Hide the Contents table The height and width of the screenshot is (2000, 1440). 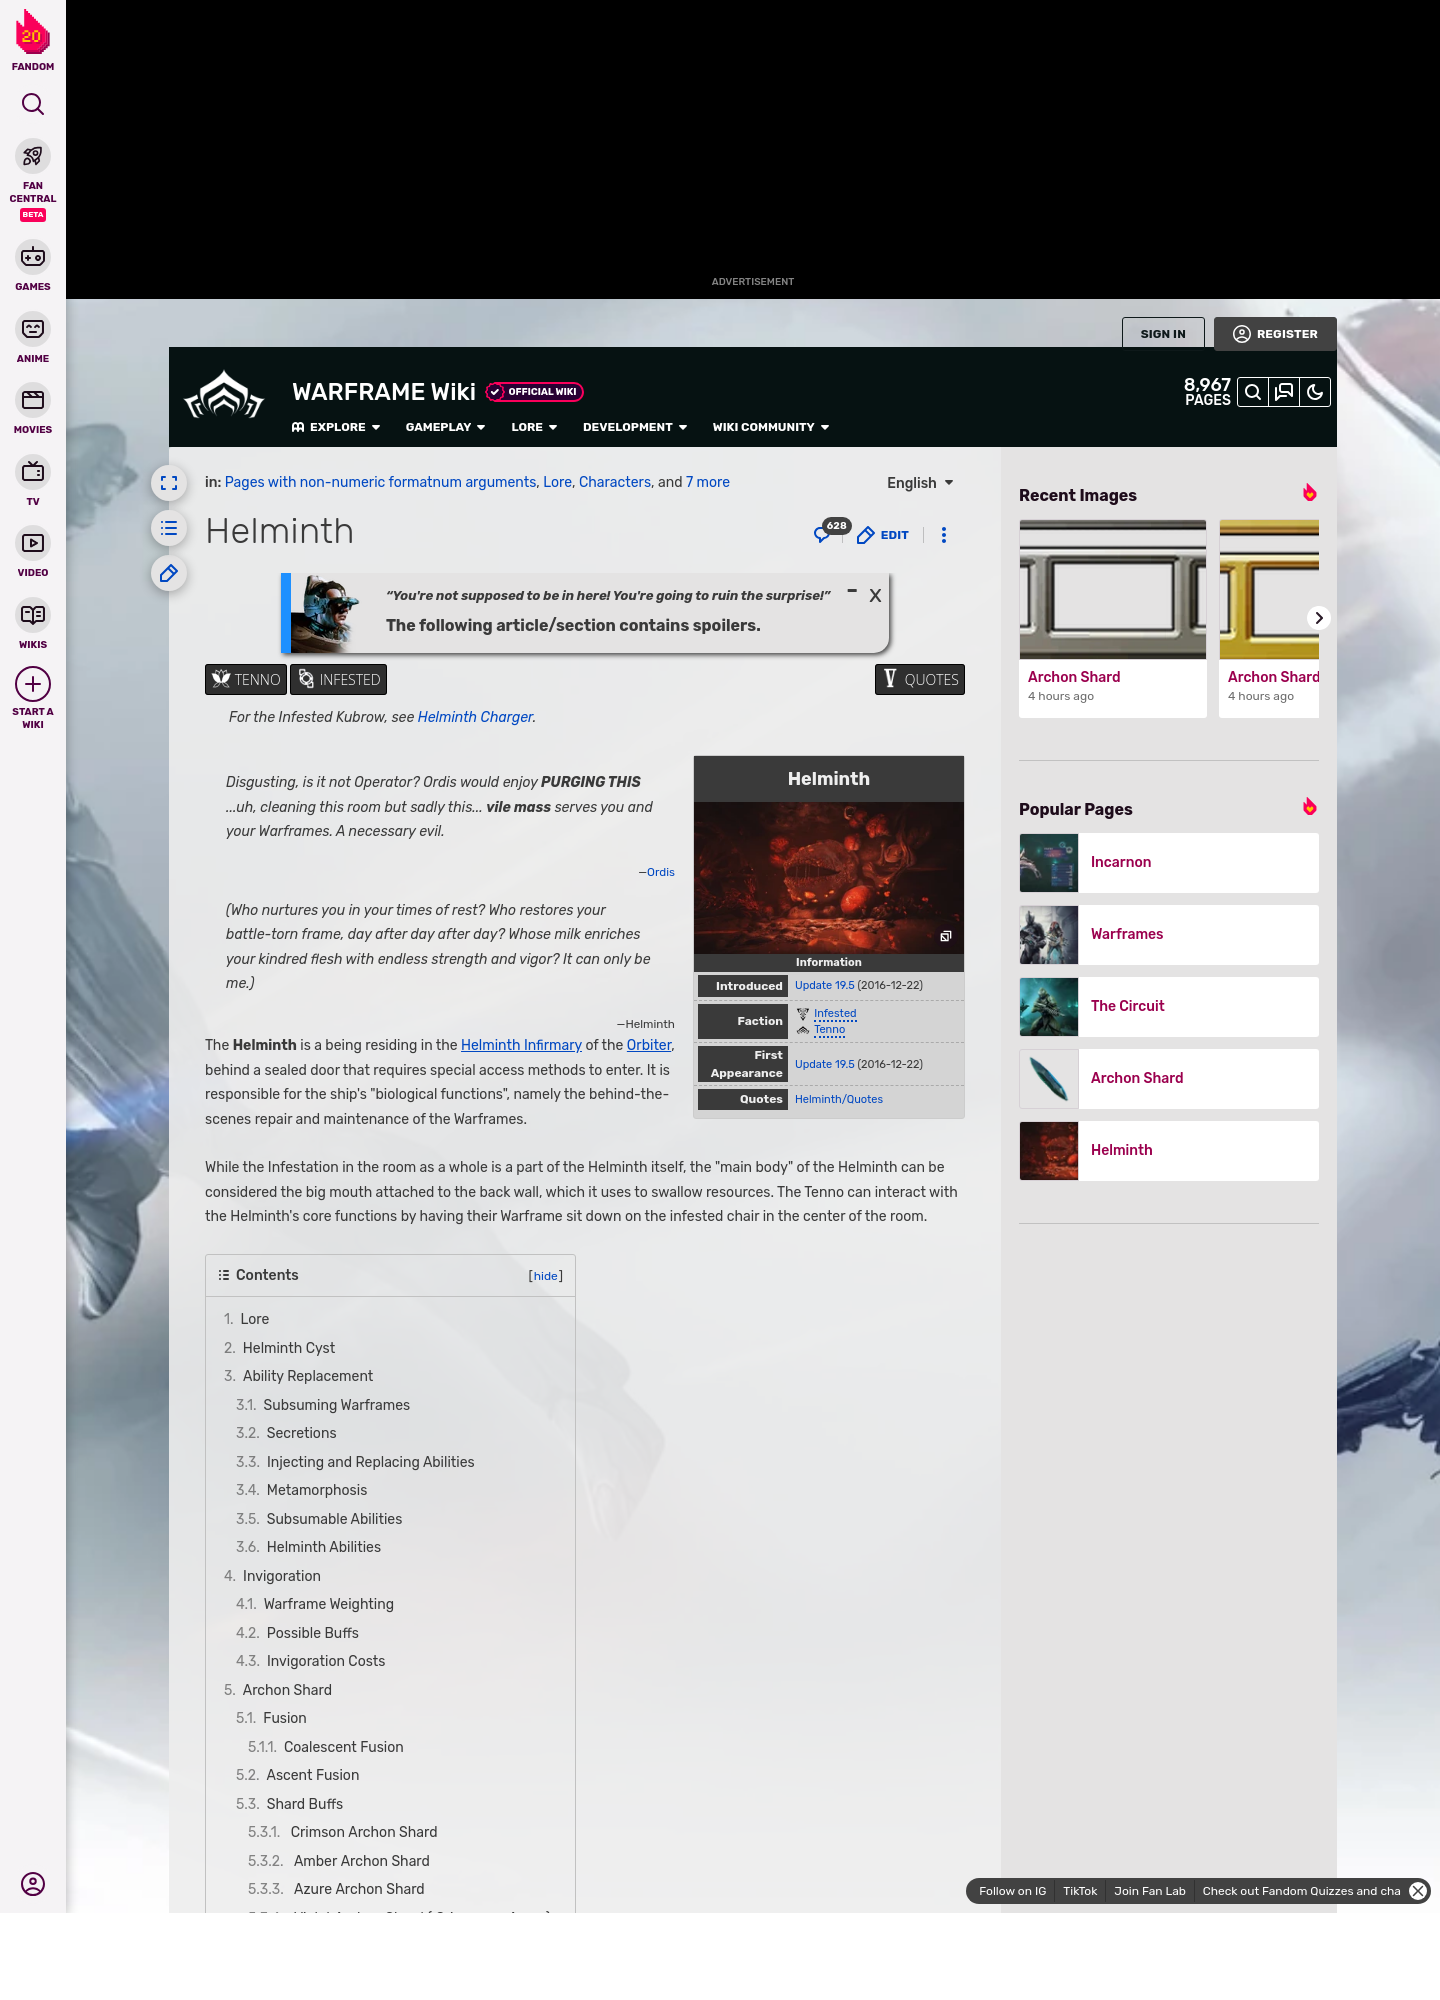pos(546,1276)
